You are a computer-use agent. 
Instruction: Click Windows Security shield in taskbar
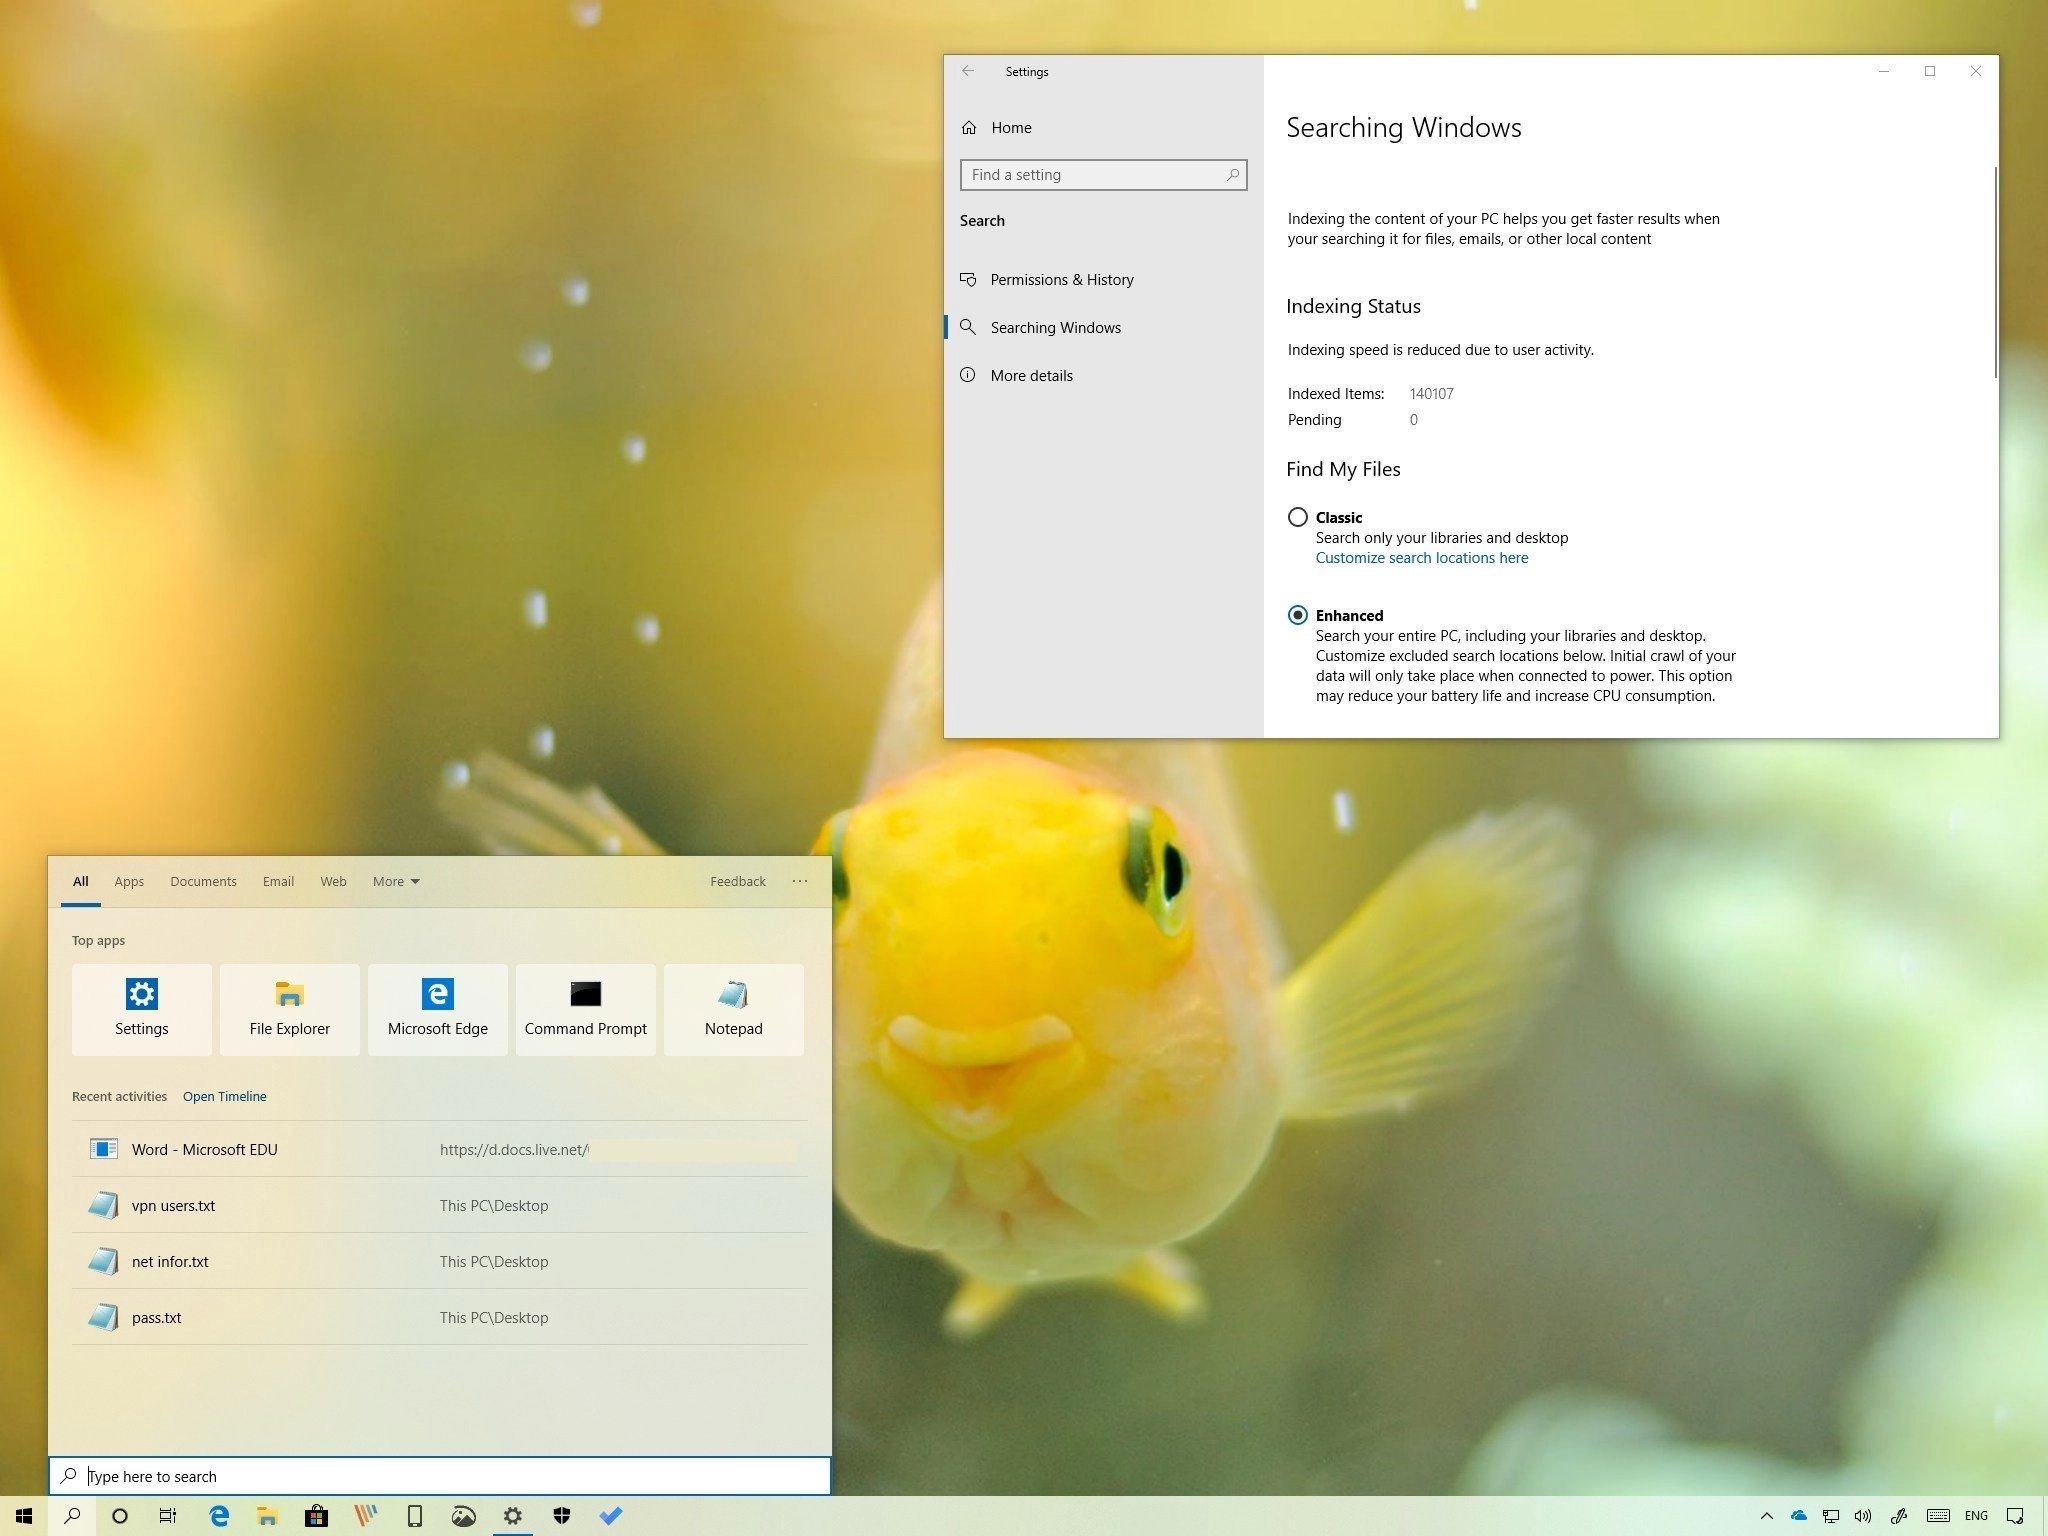[561, 1516]
